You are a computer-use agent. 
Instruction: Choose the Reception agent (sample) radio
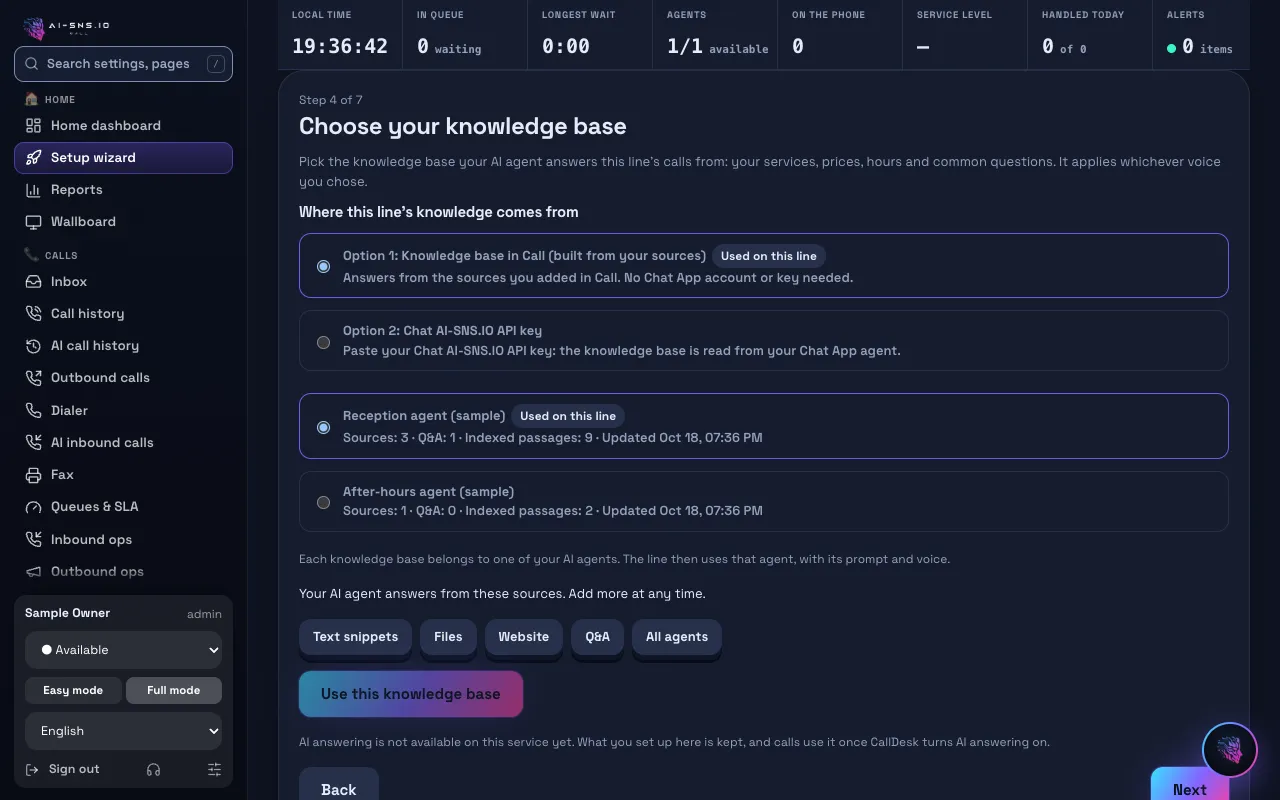tap(323, 427)
